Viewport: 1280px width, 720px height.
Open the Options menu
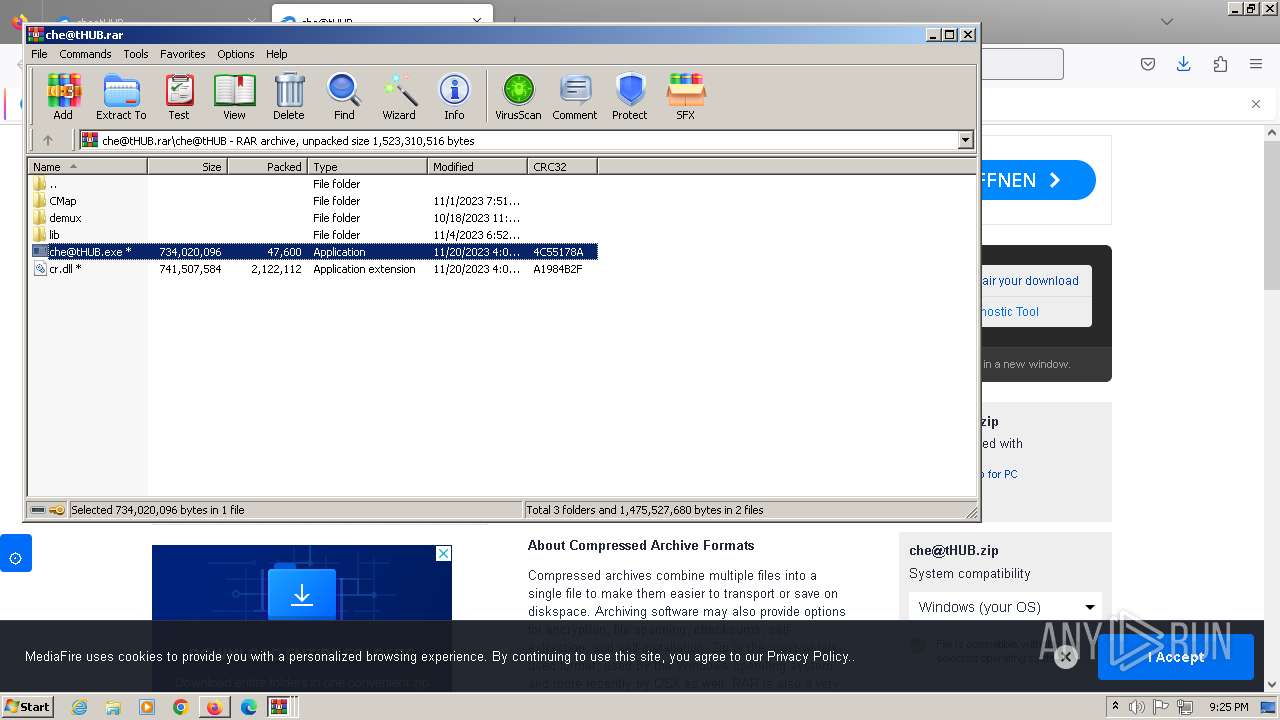pyautogui.click(x=236, y=54)
